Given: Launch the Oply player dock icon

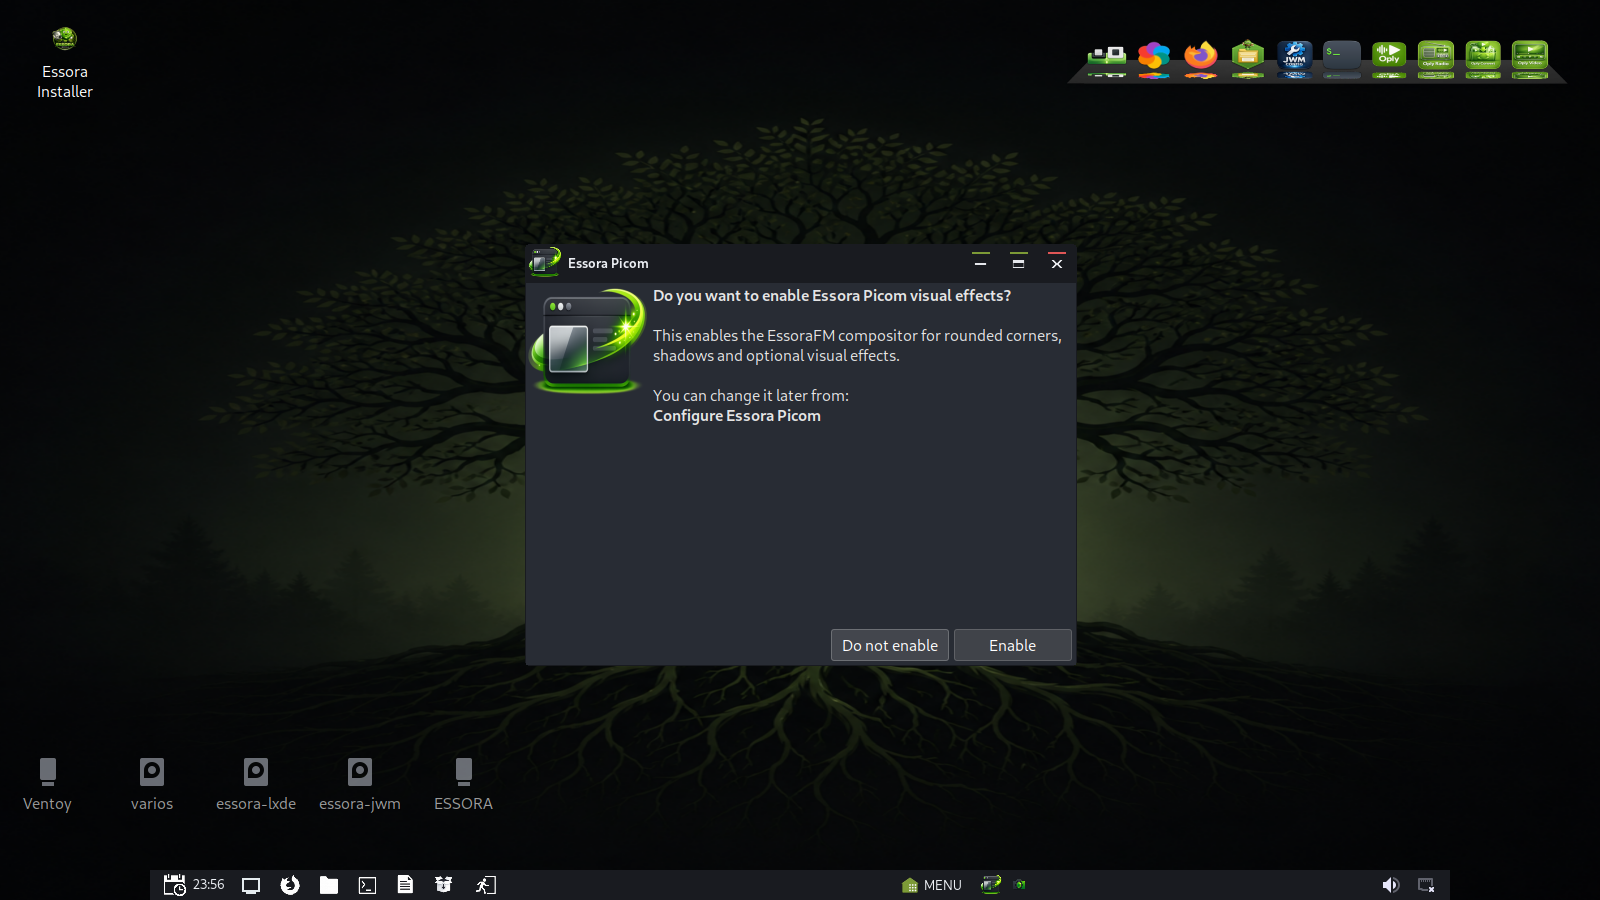Looking at the screenshot, I should 1389,56.
